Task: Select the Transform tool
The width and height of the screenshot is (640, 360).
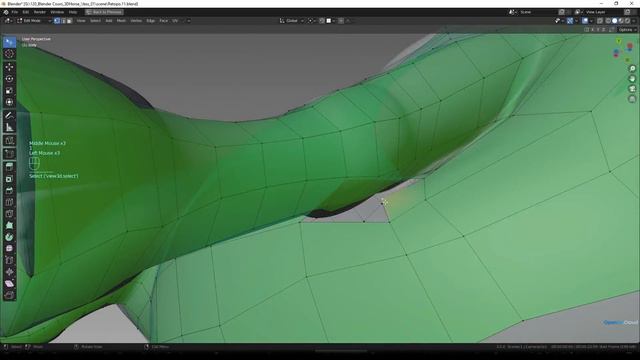Action: tap(9, 102)
